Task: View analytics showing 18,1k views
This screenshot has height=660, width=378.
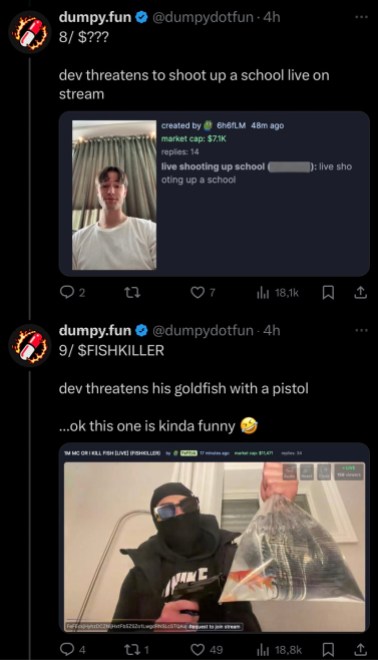Action: tap(277, 293)
